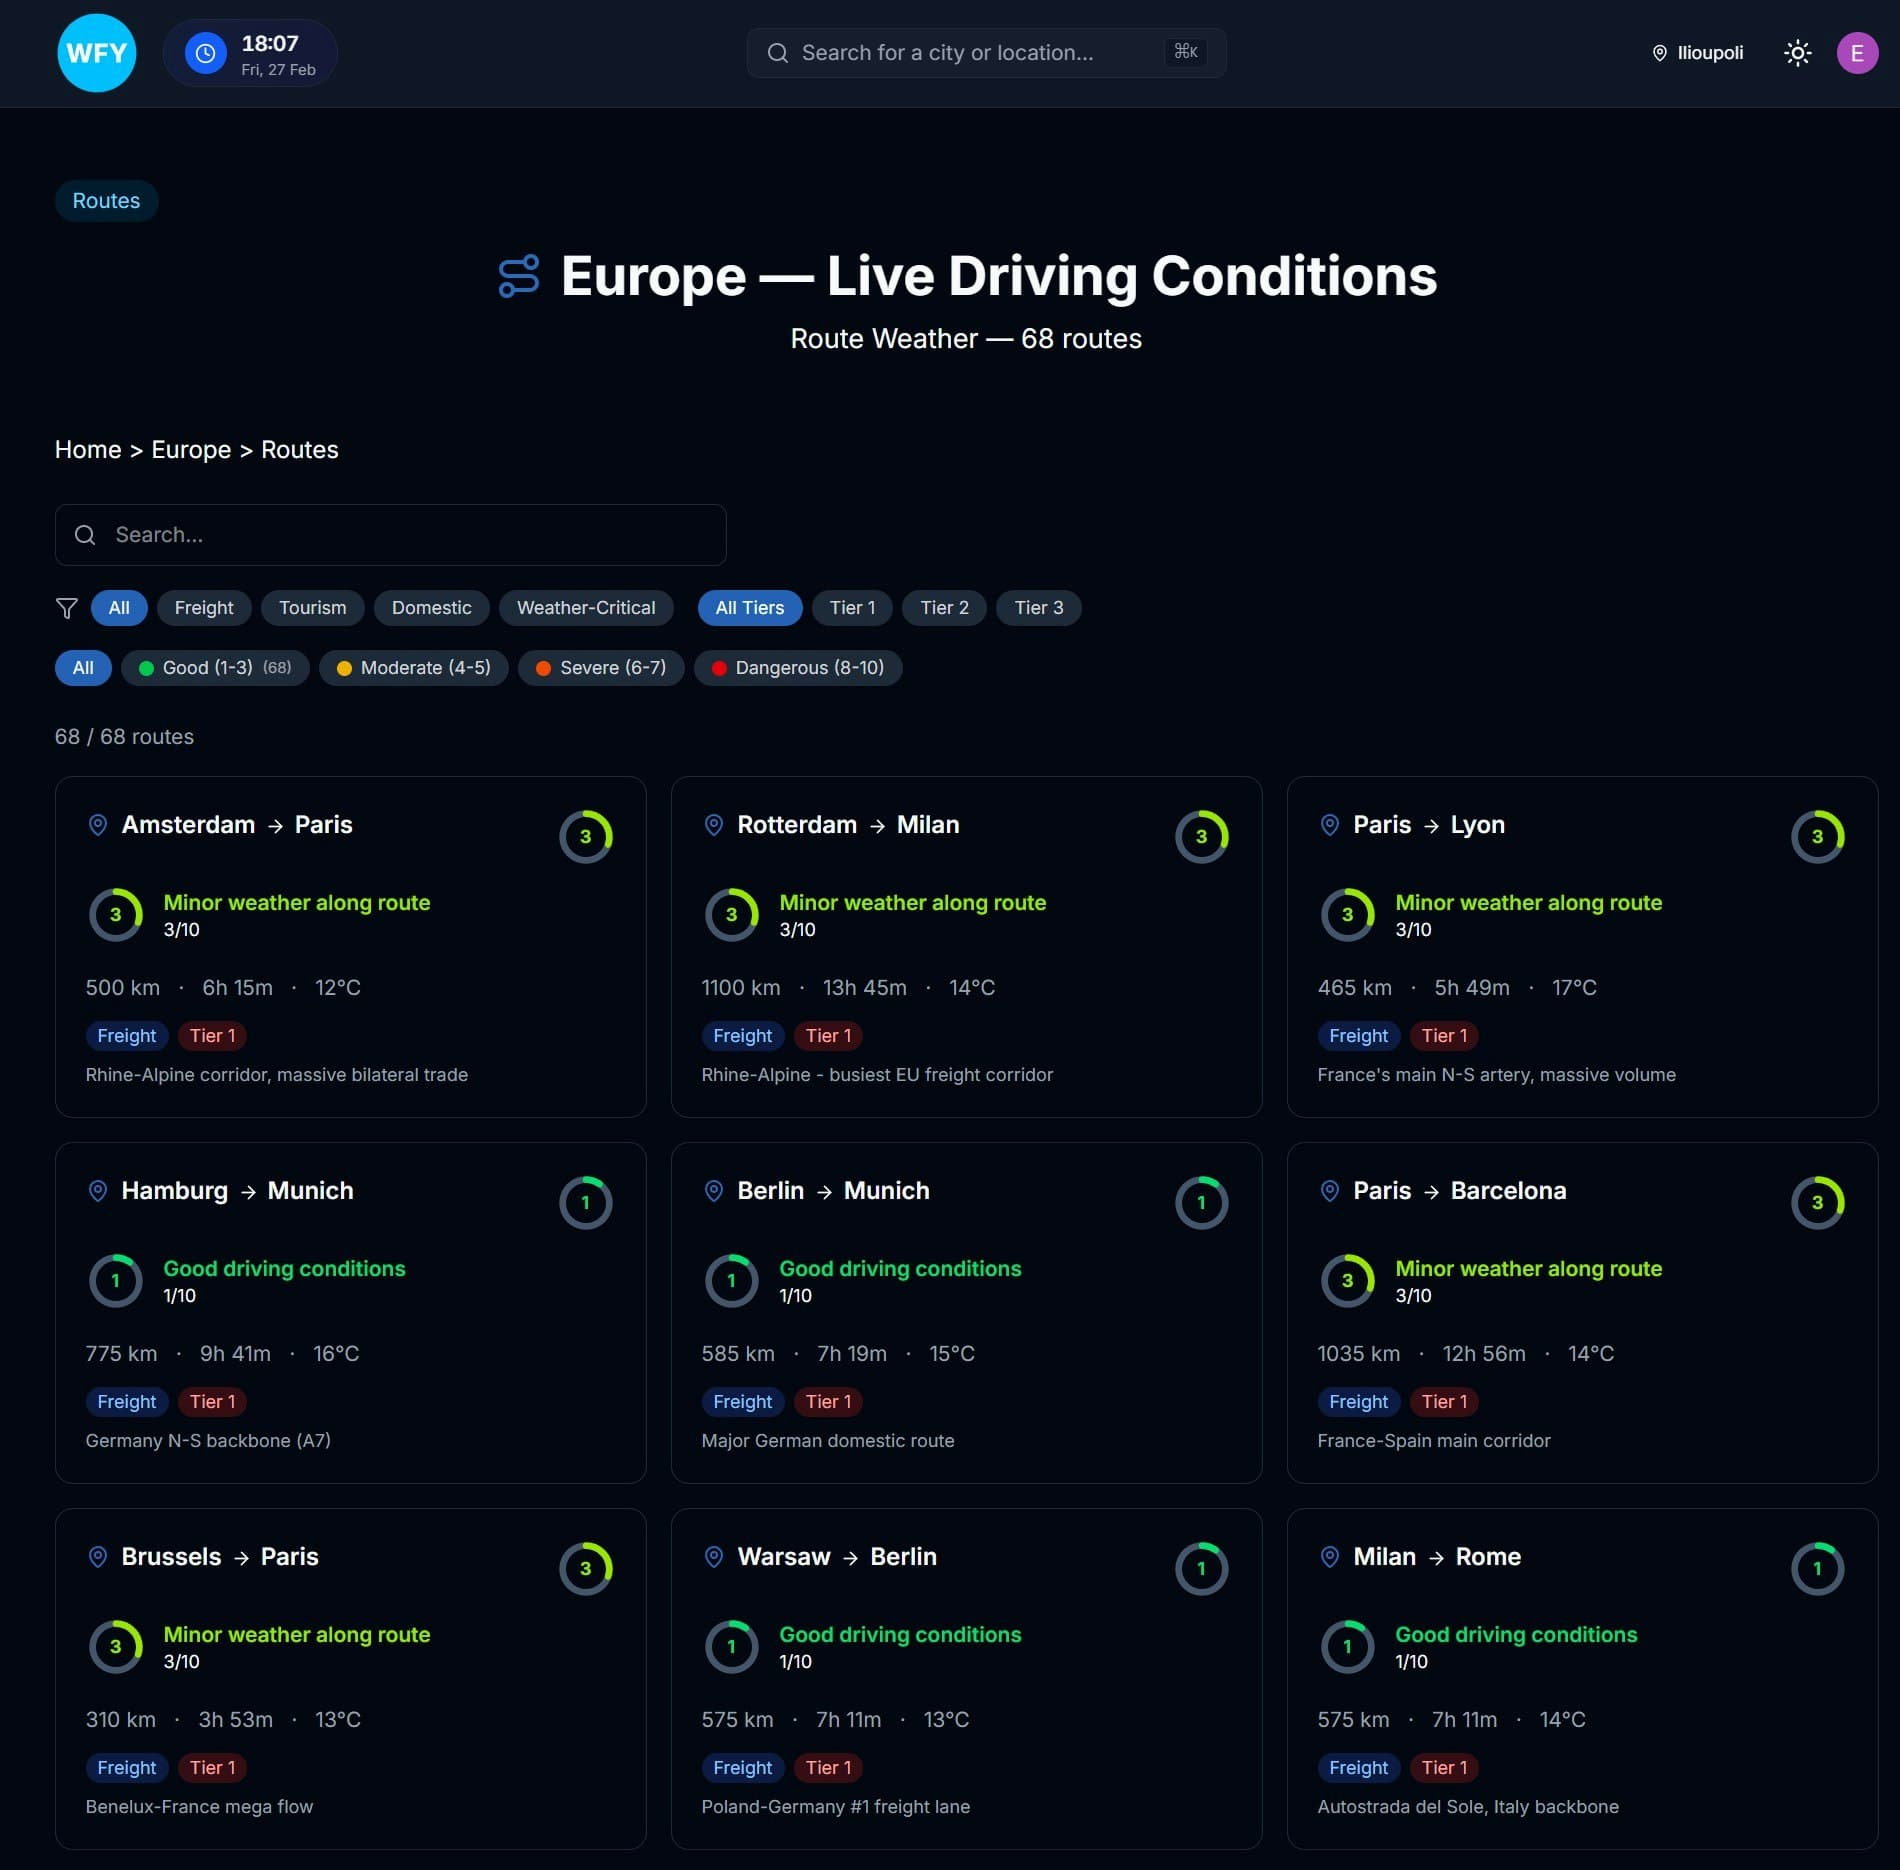
Task: Click the filter funnel icon
Action: [66, 608]
